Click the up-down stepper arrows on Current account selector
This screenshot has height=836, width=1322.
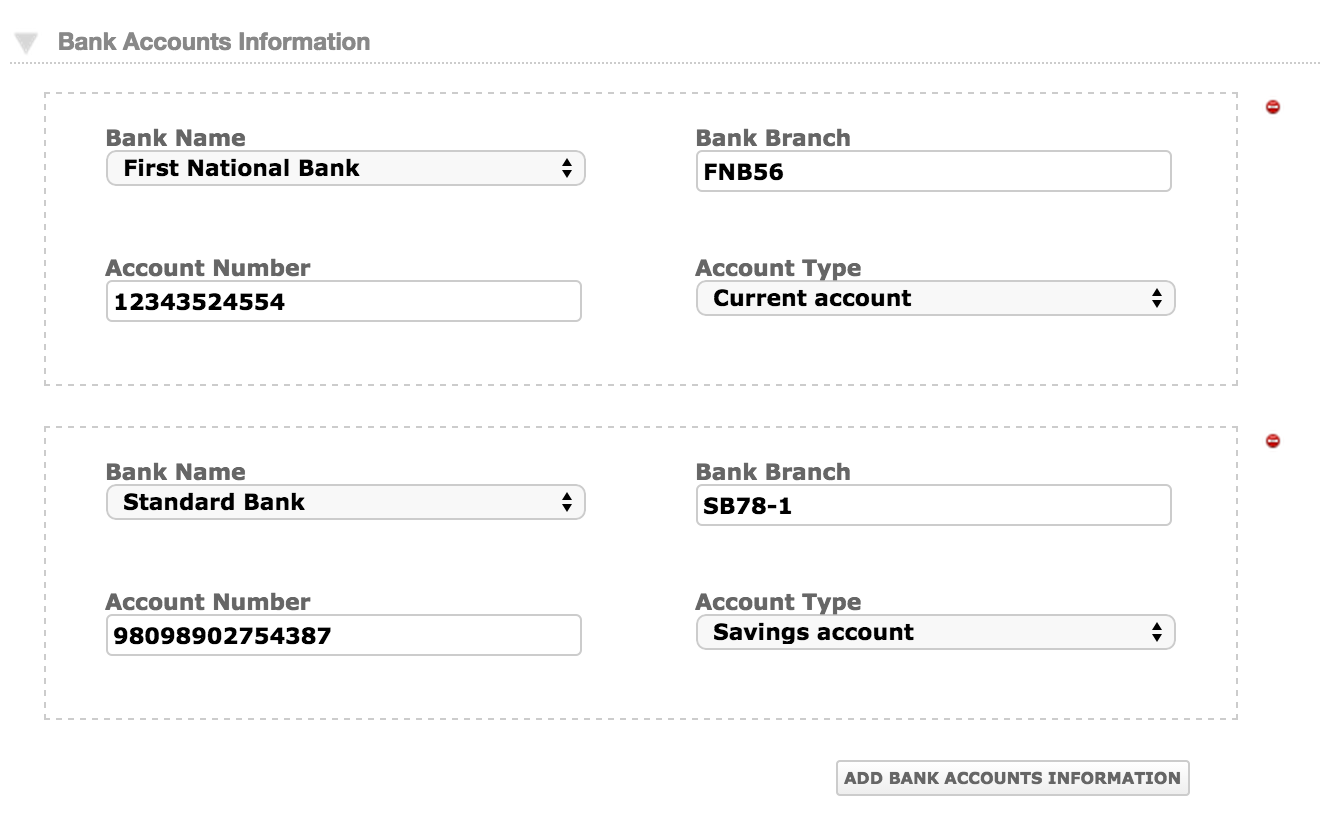(x=1159, y=298)
